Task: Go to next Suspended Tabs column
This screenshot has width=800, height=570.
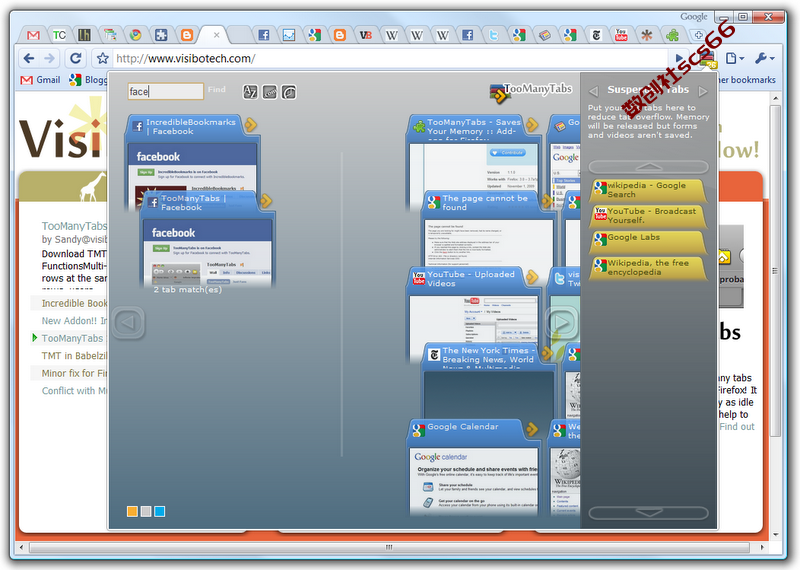Action: [x=703, y=91]
